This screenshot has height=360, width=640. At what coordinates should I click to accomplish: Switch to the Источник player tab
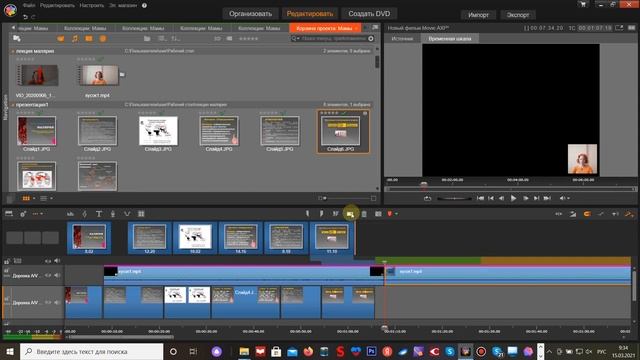click(x=402, y=39)
